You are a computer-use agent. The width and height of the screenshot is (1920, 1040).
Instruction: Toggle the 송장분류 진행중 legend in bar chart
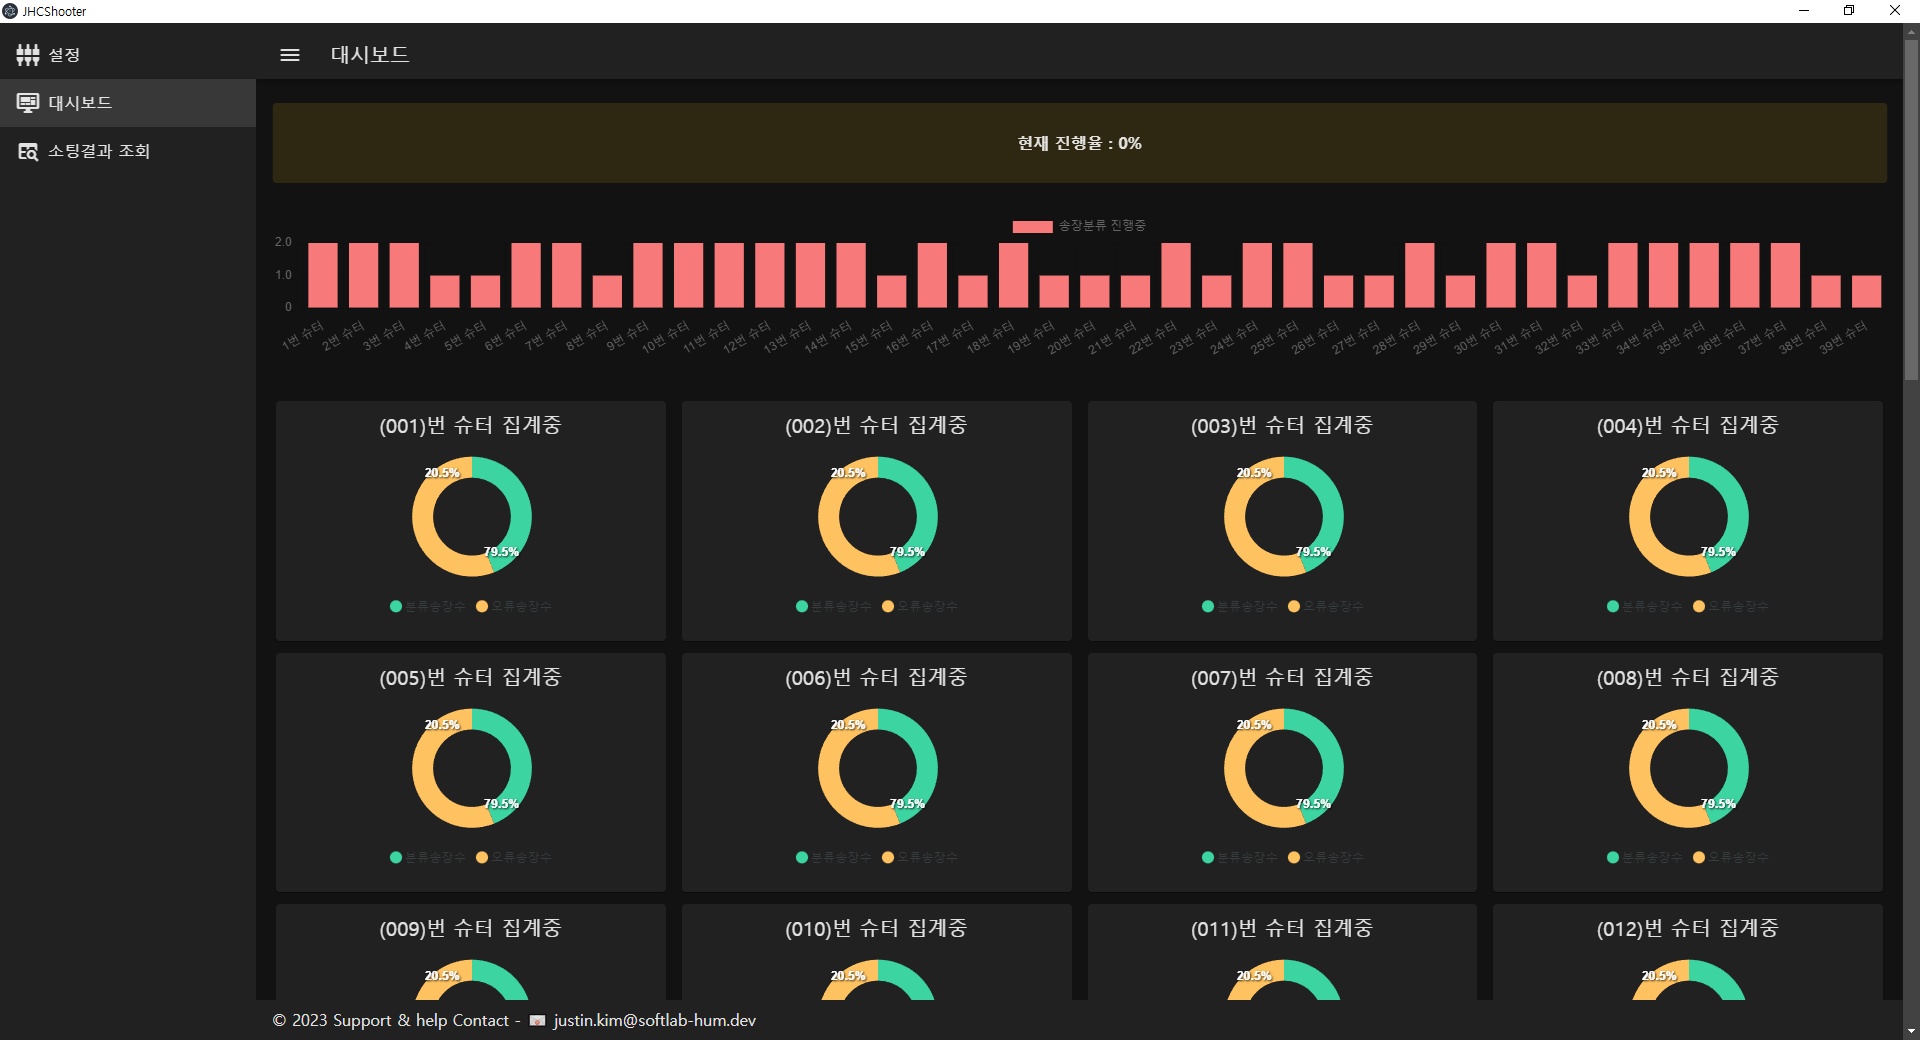[1079, 226]
